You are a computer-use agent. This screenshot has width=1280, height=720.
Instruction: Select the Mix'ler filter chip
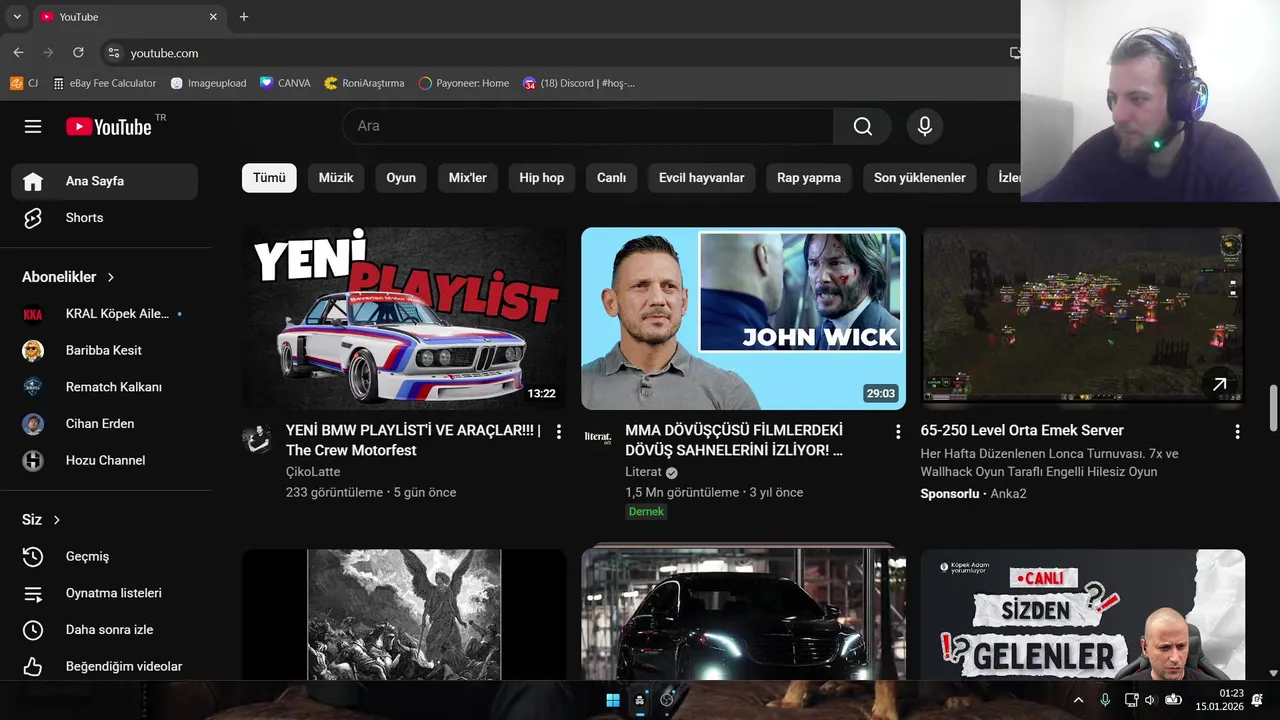click(x=467, y=178)
